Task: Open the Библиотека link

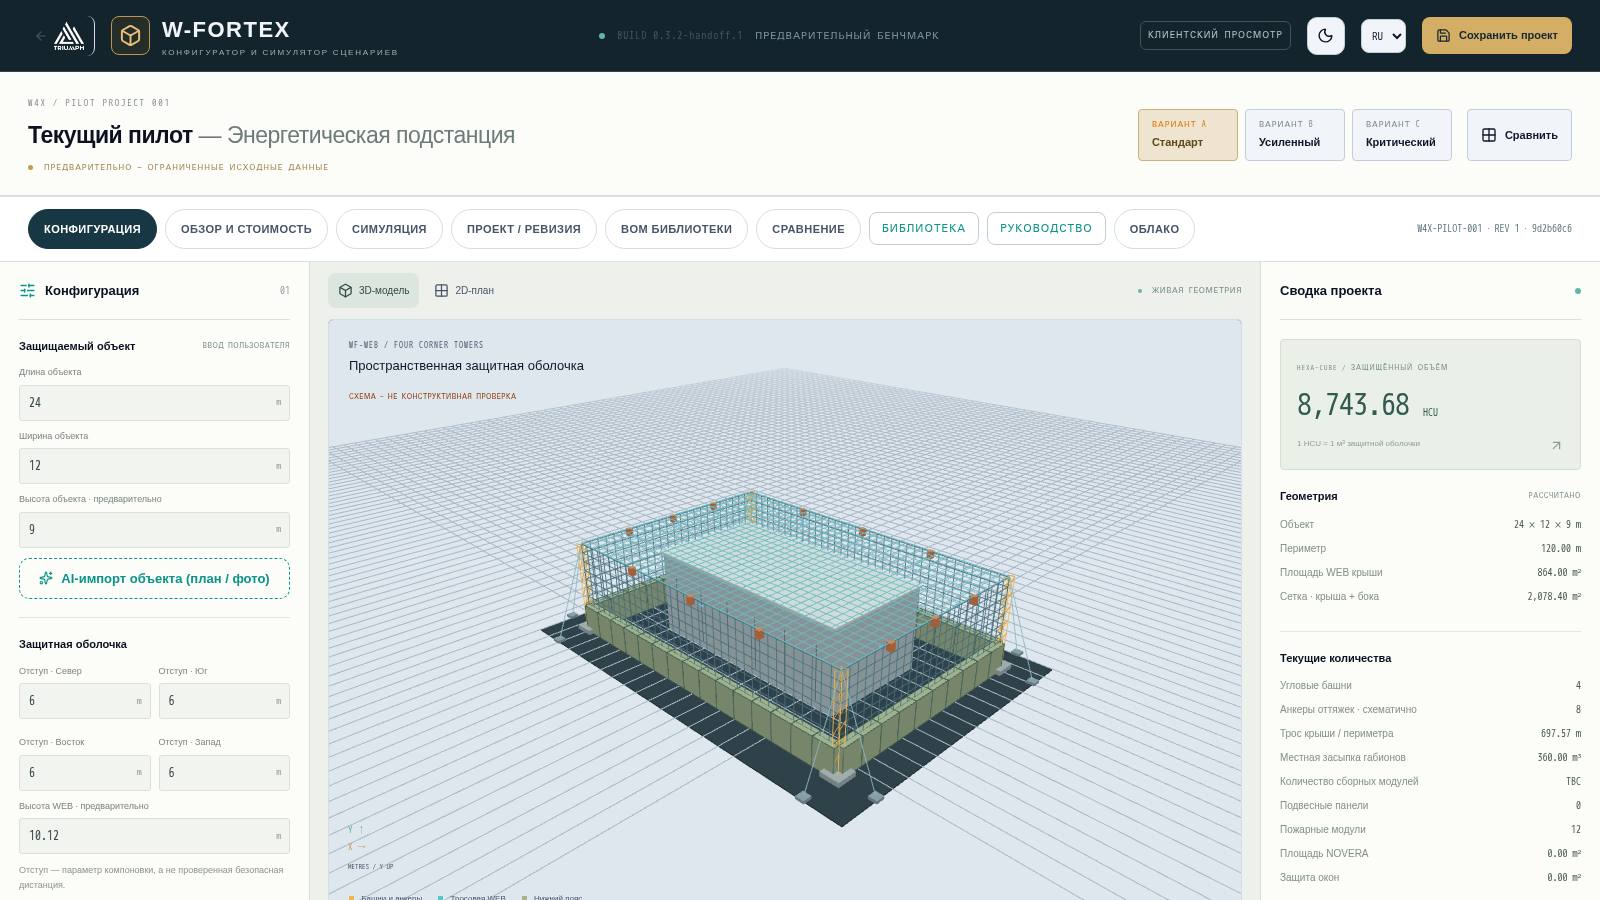Action: (924, 228)
